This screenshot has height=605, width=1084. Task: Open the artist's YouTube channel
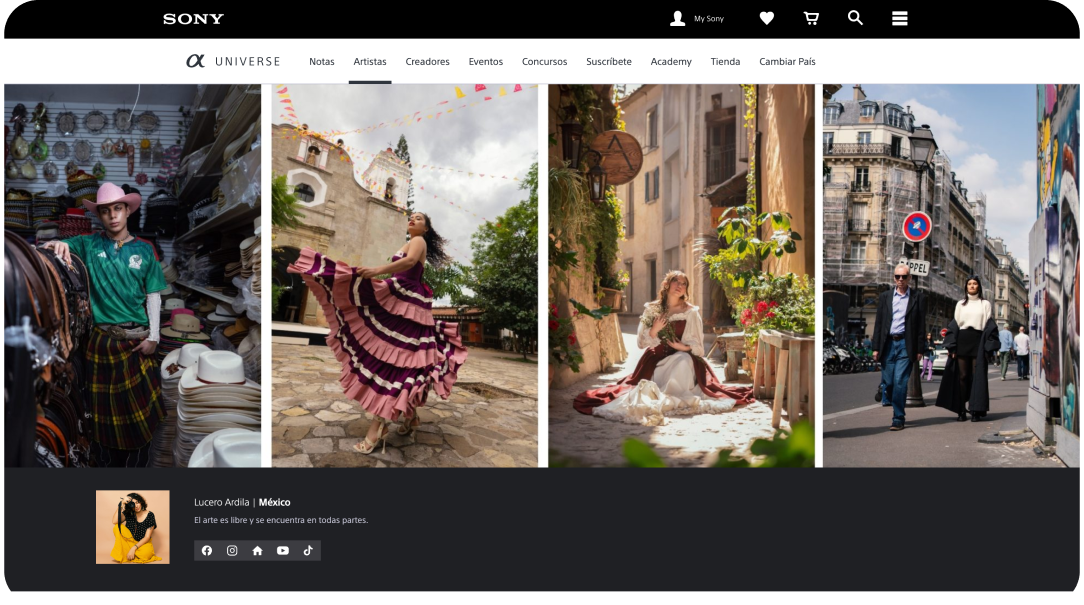pyautogui.click(x=283, y=551)
